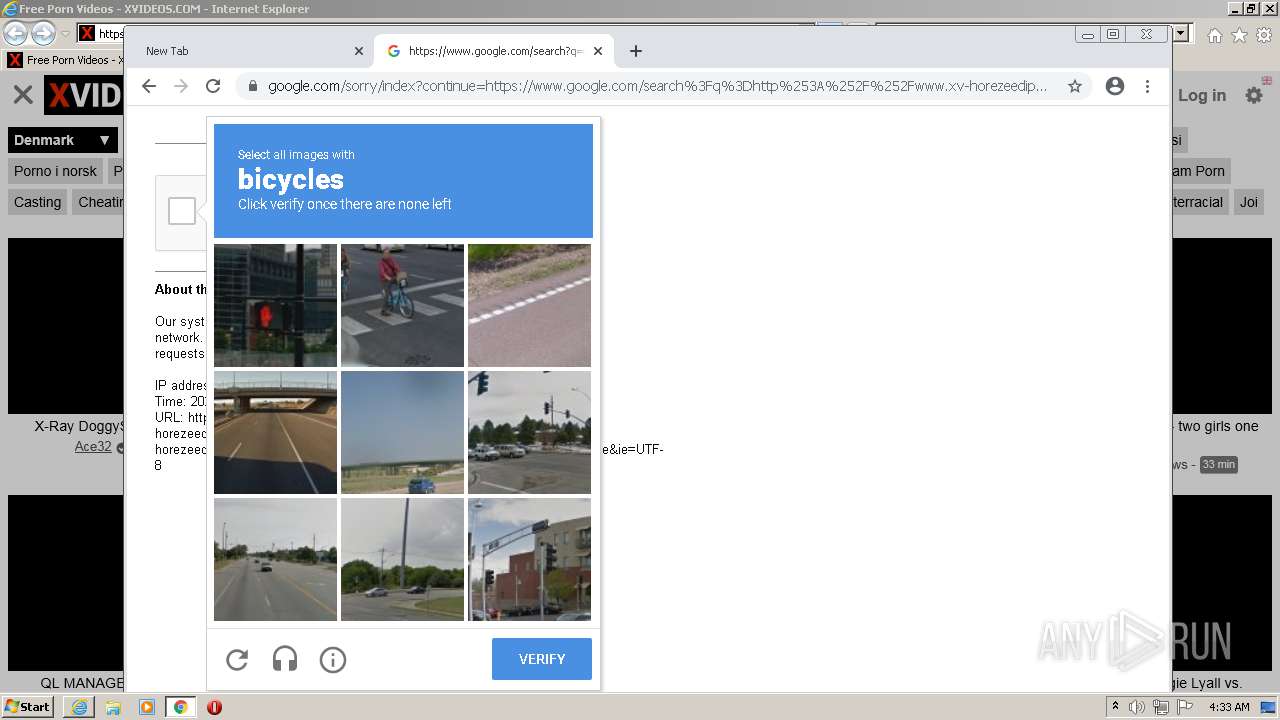Close the google.com search tab
1280x720 pixels.
click(x=598, y=51)
